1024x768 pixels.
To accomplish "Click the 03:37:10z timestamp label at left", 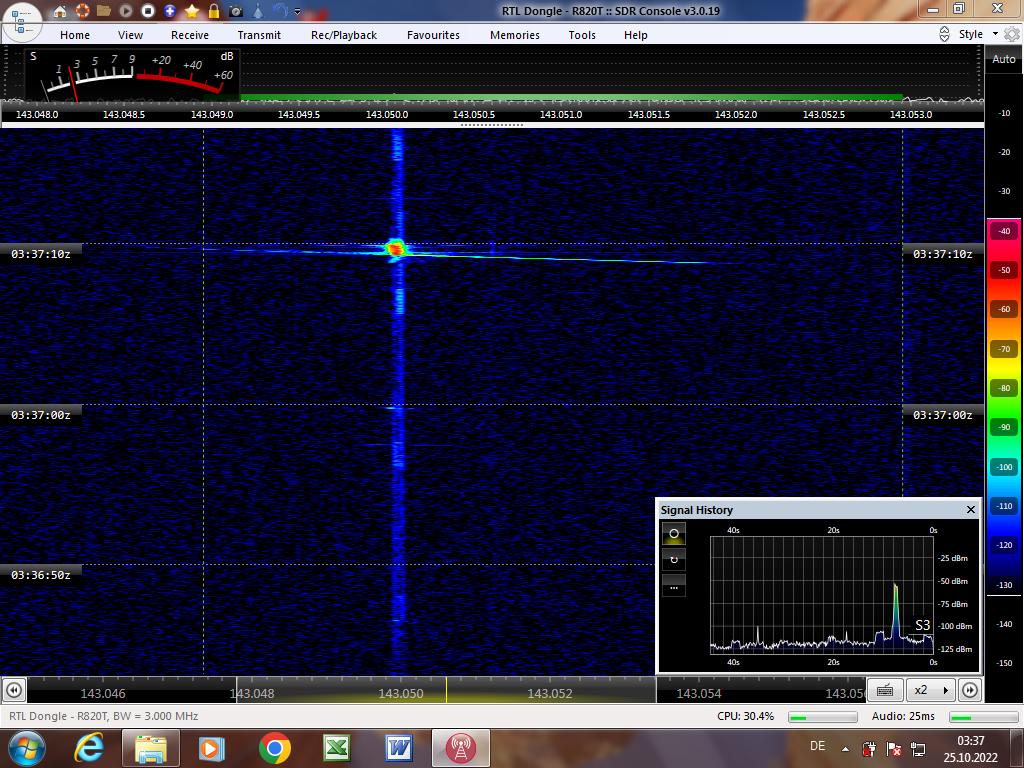I will [x=40, y=253].
